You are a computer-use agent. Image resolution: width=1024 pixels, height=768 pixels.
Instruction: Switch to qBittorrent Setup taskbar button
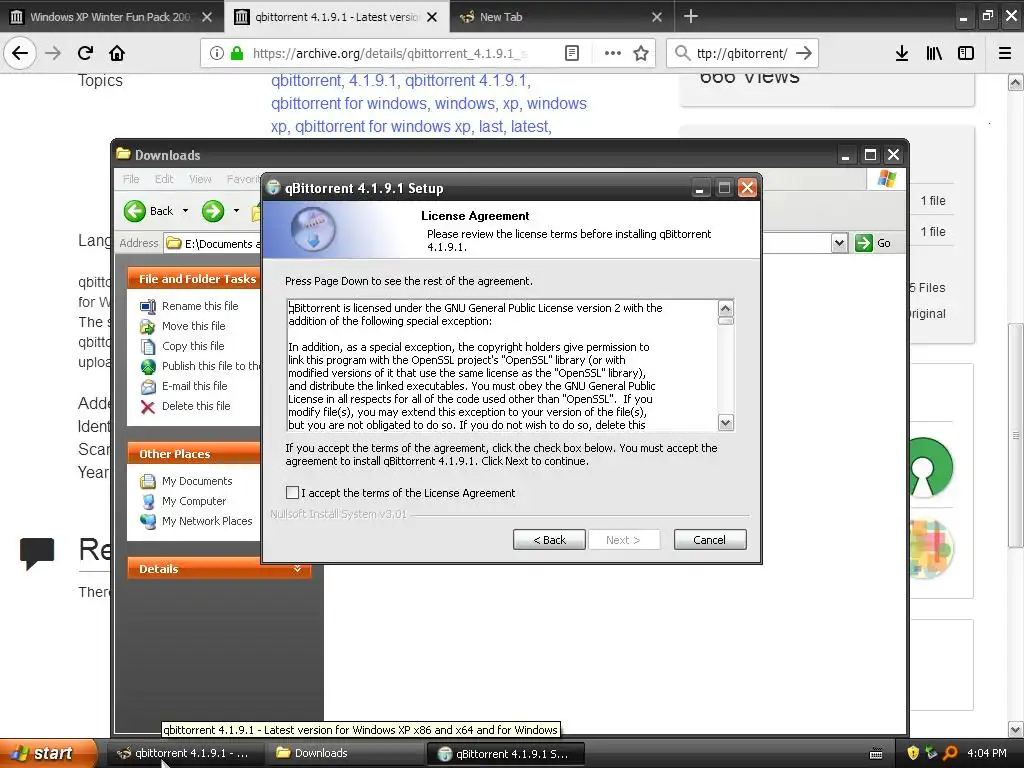click(x=505, y=754)
